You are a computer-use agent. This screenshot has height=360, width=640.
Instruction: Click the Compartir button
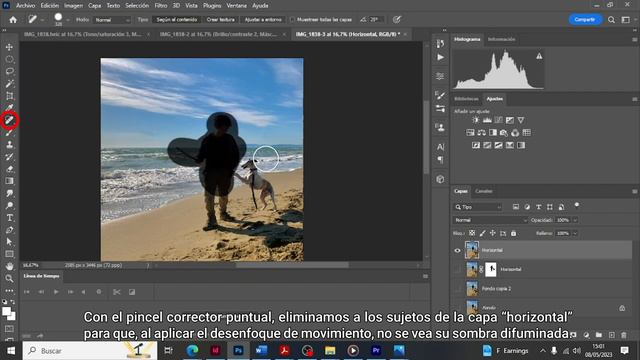click(x=584, y=20)
